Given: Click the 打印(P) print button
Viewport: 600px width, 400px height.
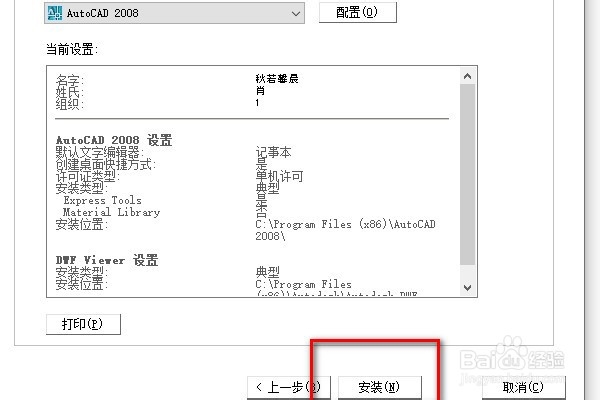Looking at the screenshot, I should [x=83, y=324].
